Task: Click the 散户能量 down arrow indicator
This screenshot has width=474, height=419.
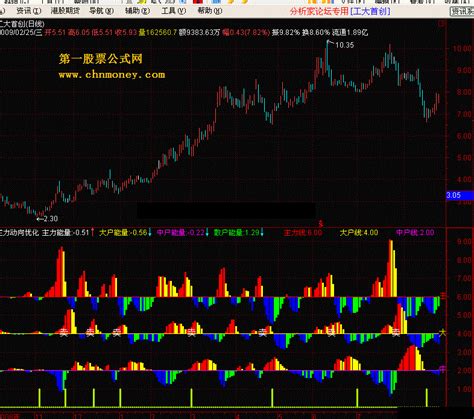Action: [262, 232]
